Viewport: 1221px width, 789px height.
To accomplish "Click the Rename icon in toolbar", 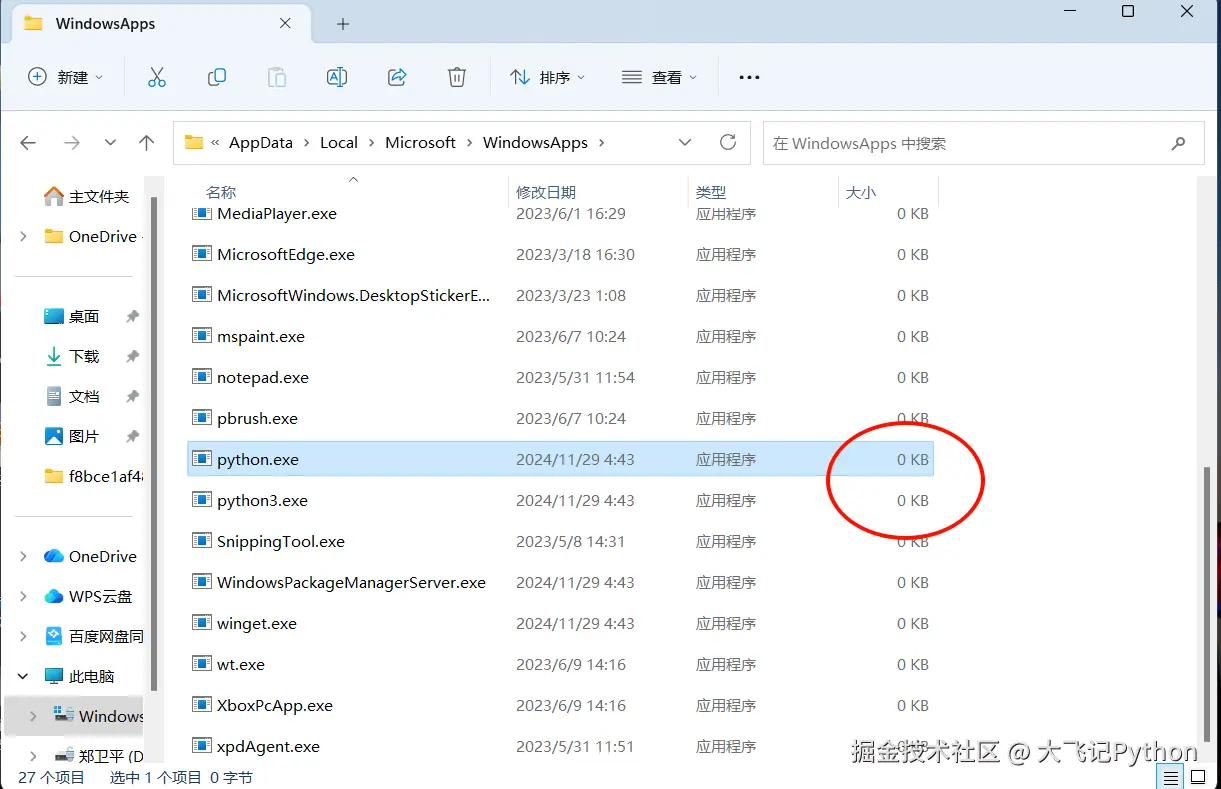I will pyautogui.click(x=337, y=77).
